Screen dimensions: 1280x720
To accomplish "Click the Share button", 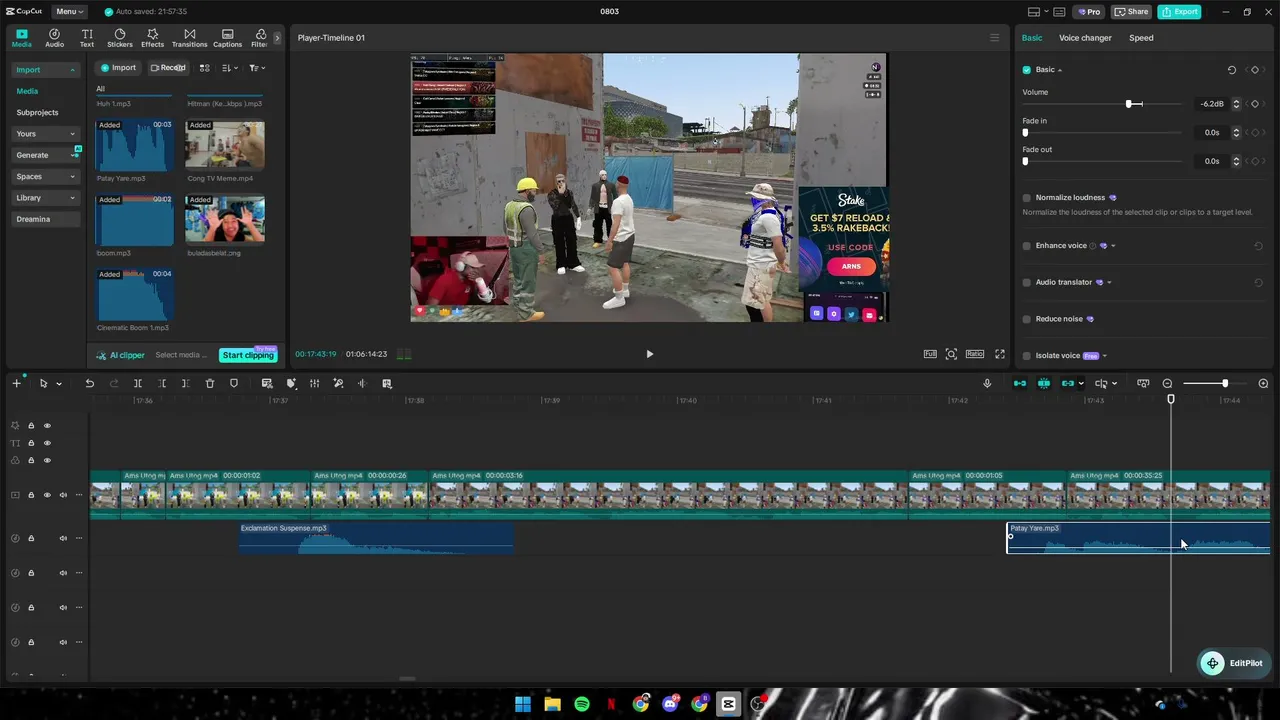I will pos(1131,12).
